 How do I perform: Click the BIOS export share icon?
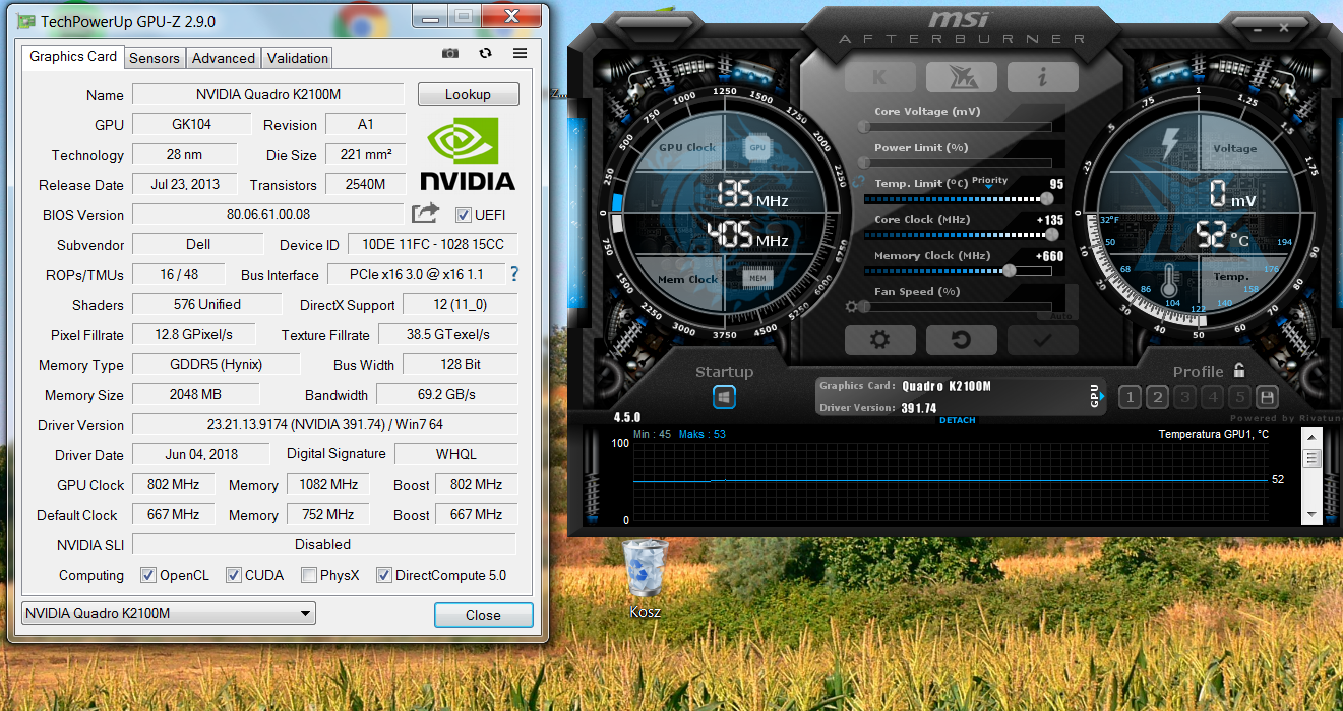pos(426,213)
